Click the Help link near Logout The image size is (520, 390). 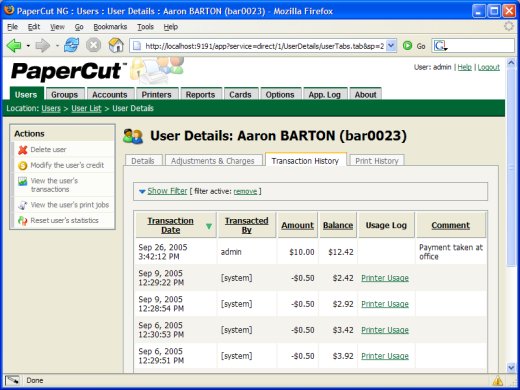(x=464, y=67)
